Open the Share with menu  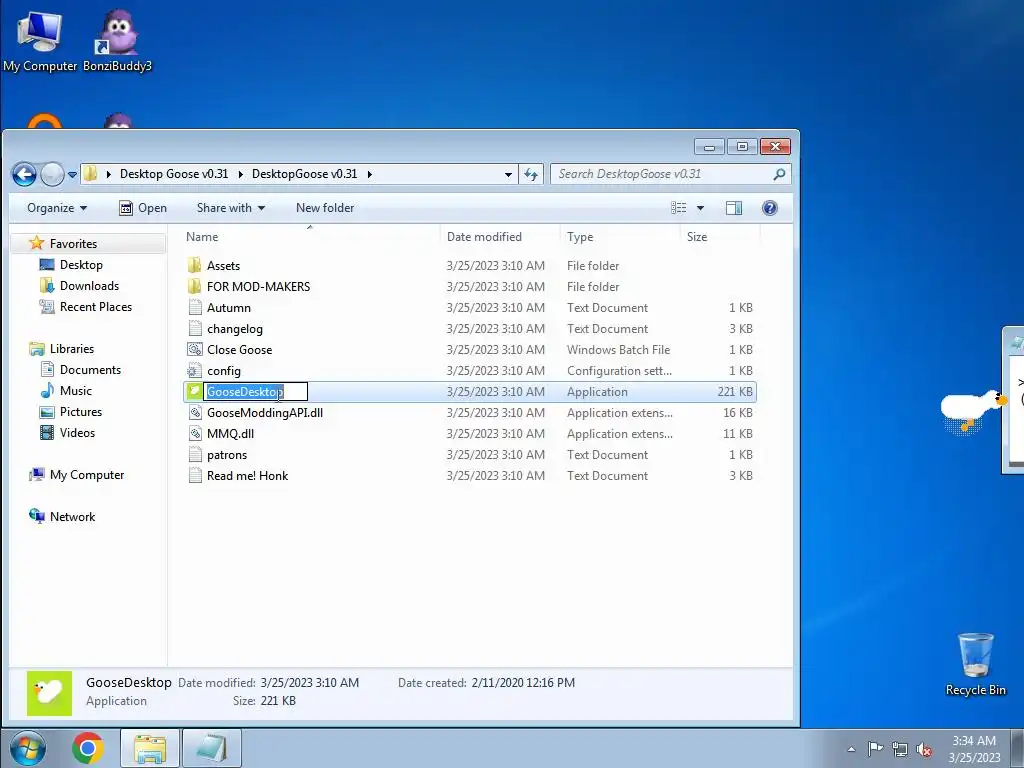pos(231,208)
